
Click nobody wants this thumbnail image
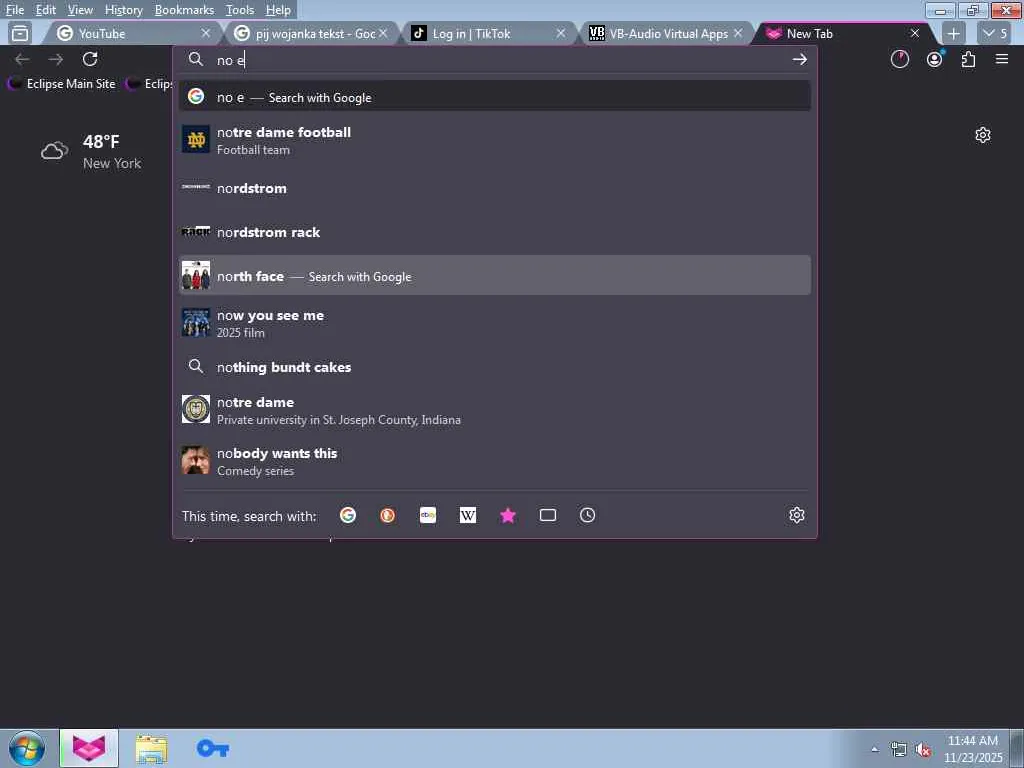[x=196, y=460]
